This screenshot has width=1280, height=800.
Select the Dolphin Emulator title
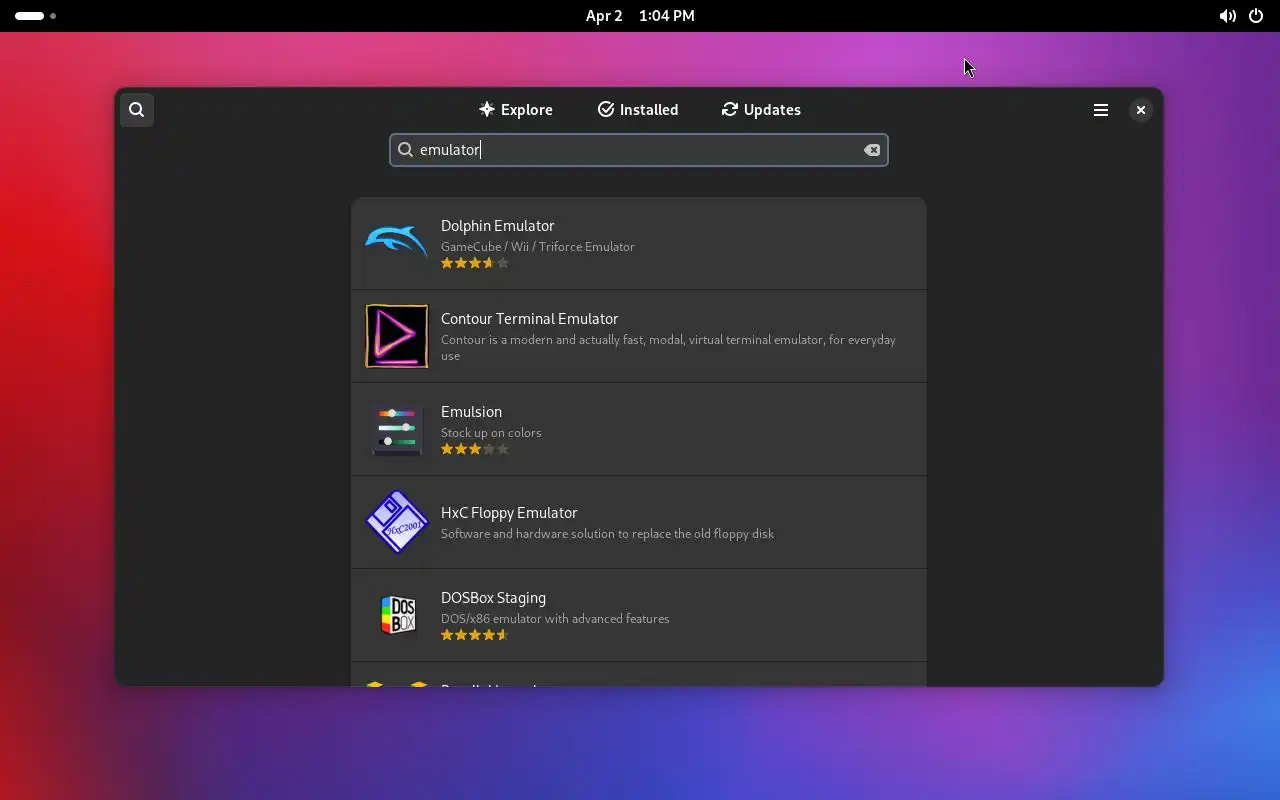[497, 226]
